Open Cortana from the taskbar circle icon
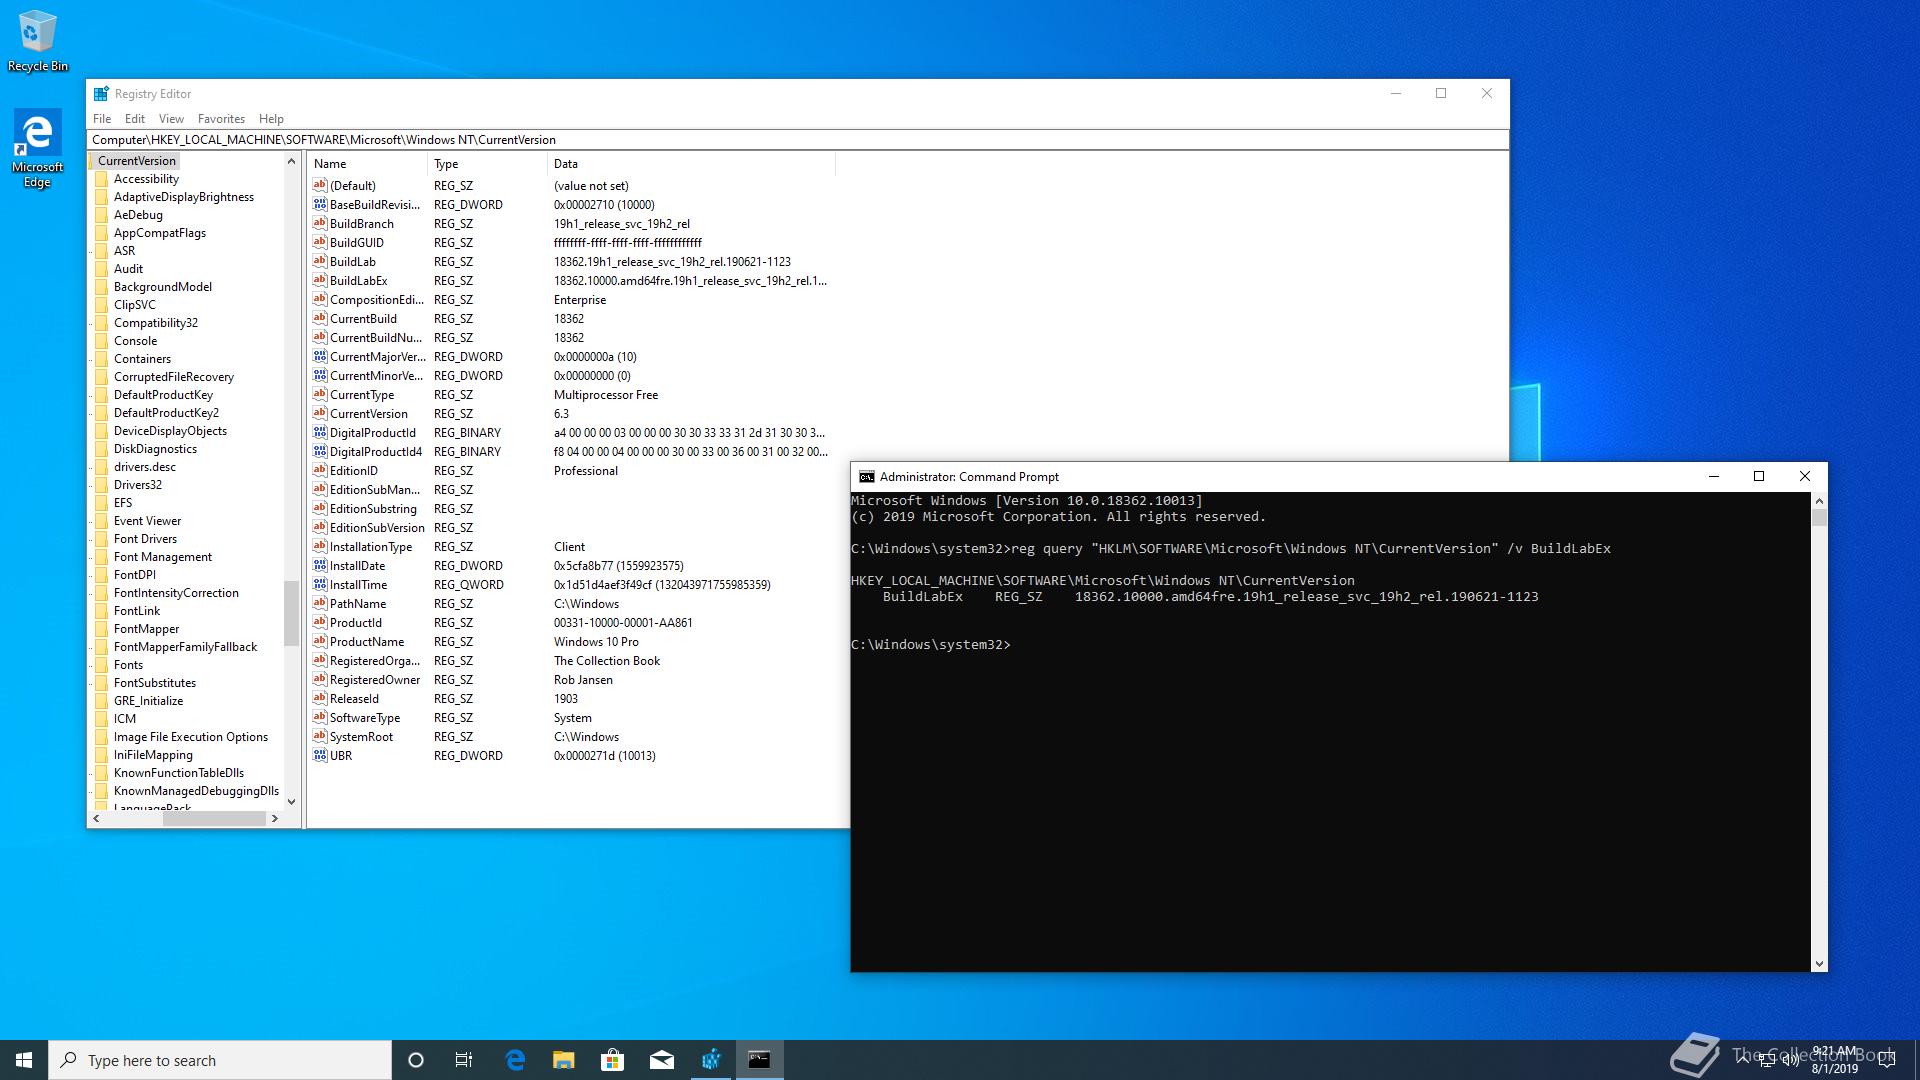 click(x=416, y=1060)
